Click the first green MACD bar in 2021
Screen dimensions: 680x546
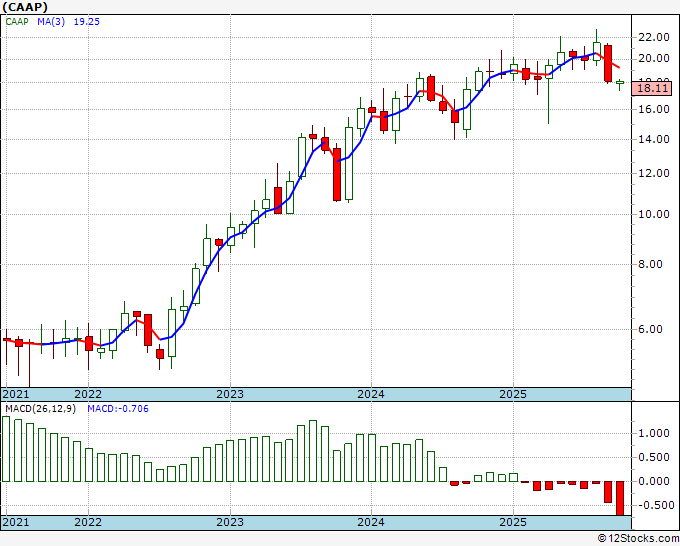pos(6,449)
